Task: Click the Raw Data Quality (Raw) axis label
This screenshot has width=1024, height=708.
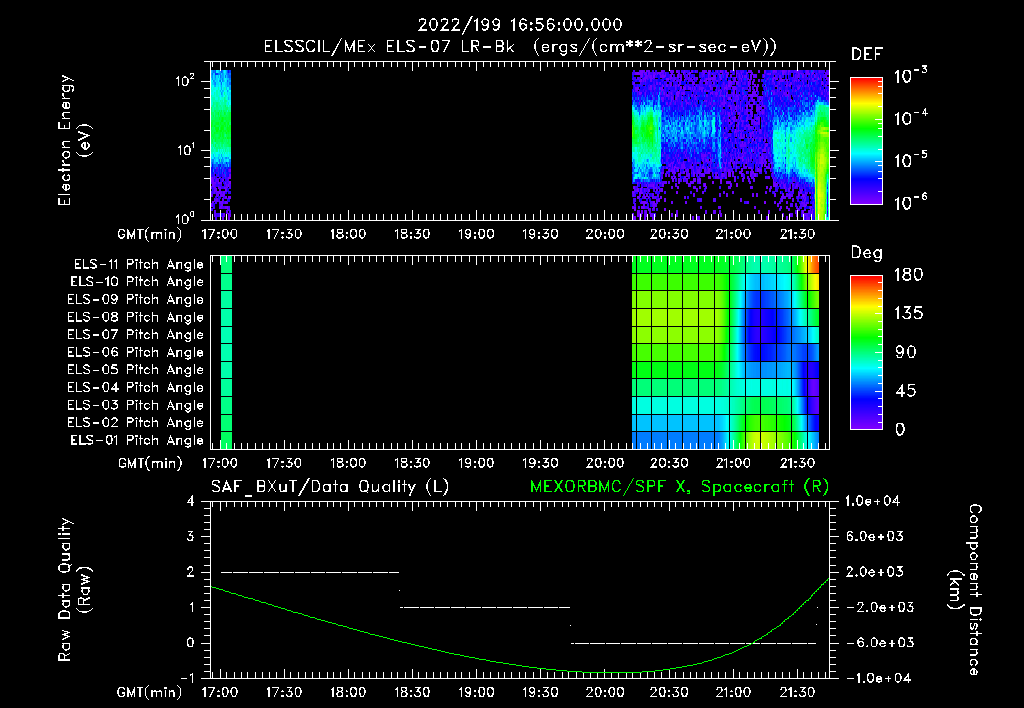Action: point(74,590)
